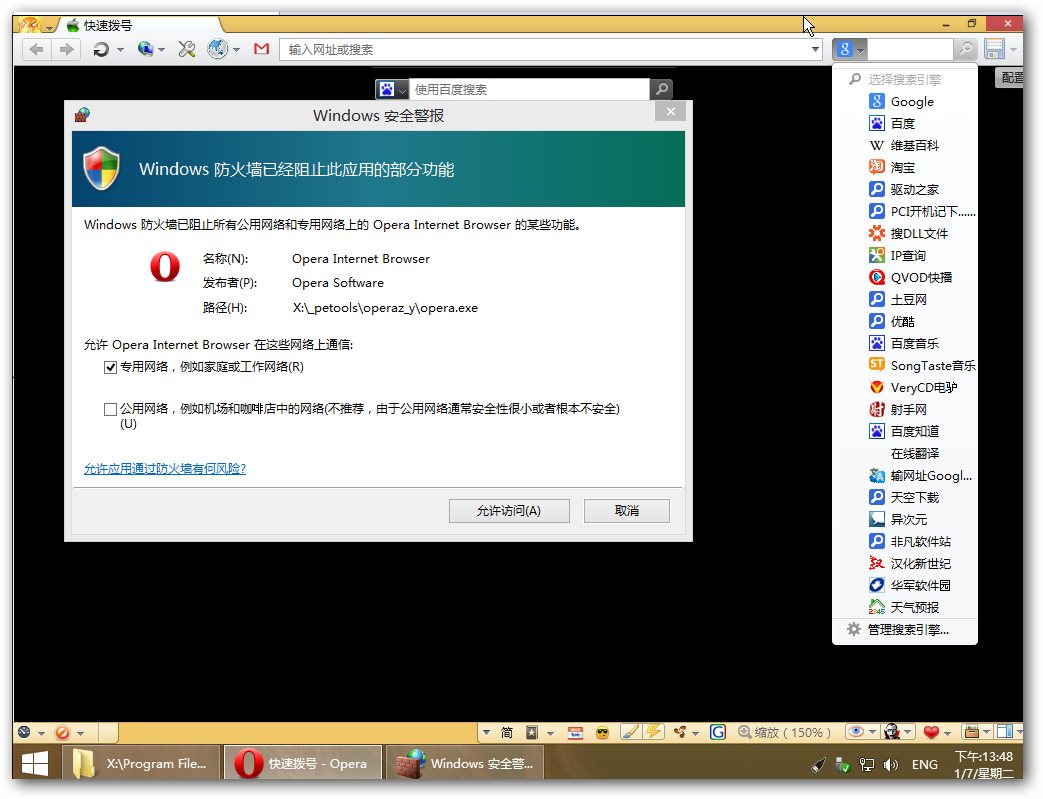Choose SongTaste音乐 search engine
The height and width of the screenshot is (799, 1043).
905,365
